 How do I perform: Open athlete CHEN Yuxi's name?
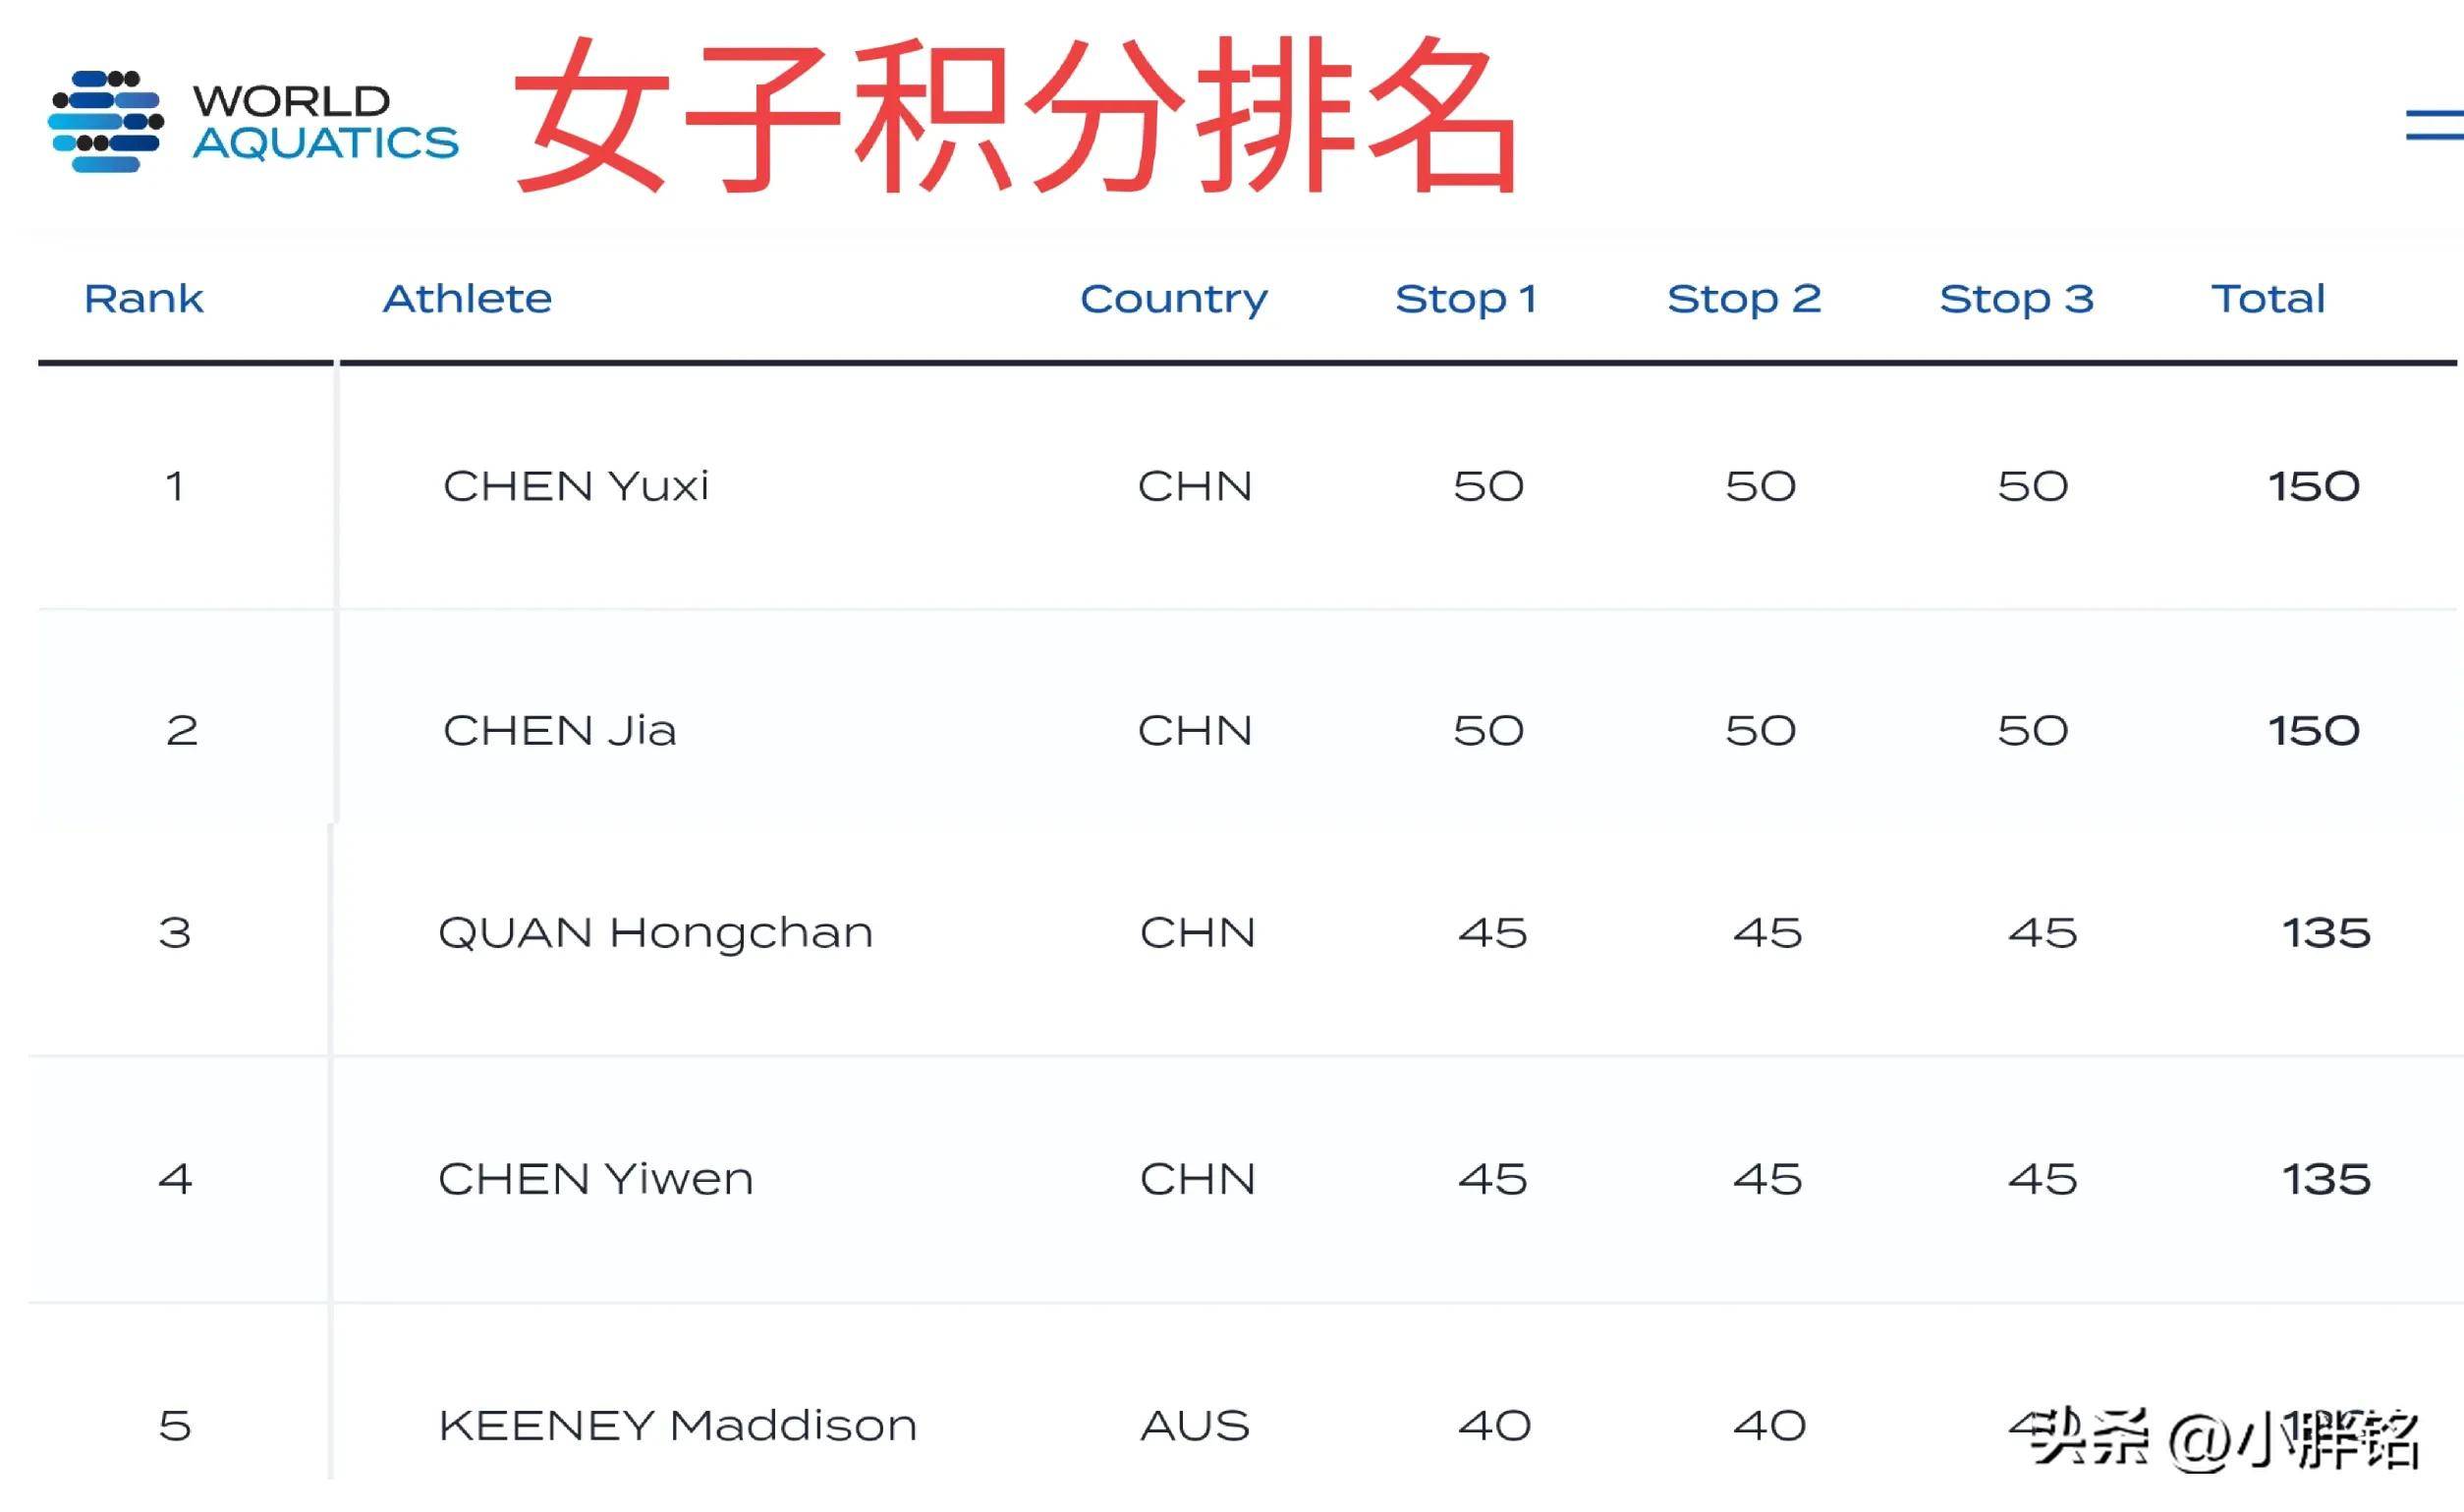click(x=576, y=486)
